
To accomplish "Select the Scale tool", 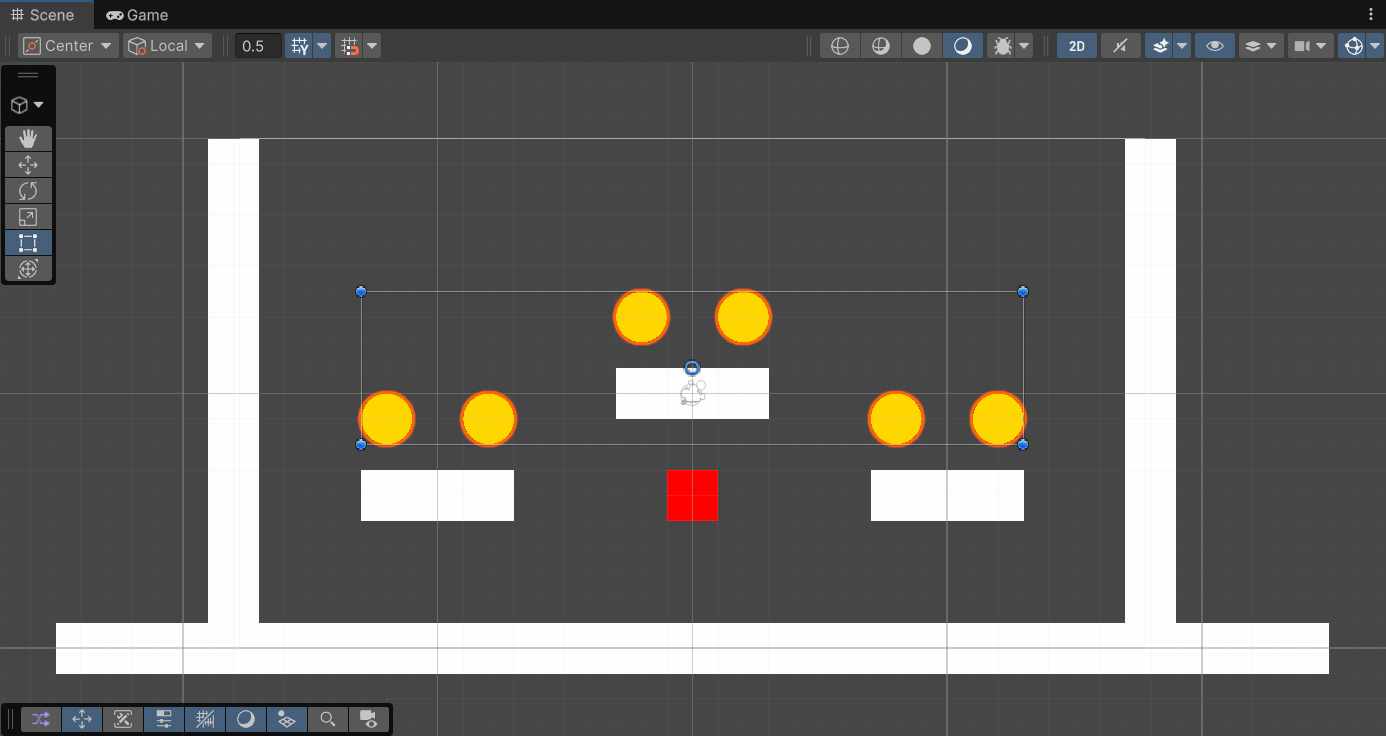I will click(x=28, y=216).
